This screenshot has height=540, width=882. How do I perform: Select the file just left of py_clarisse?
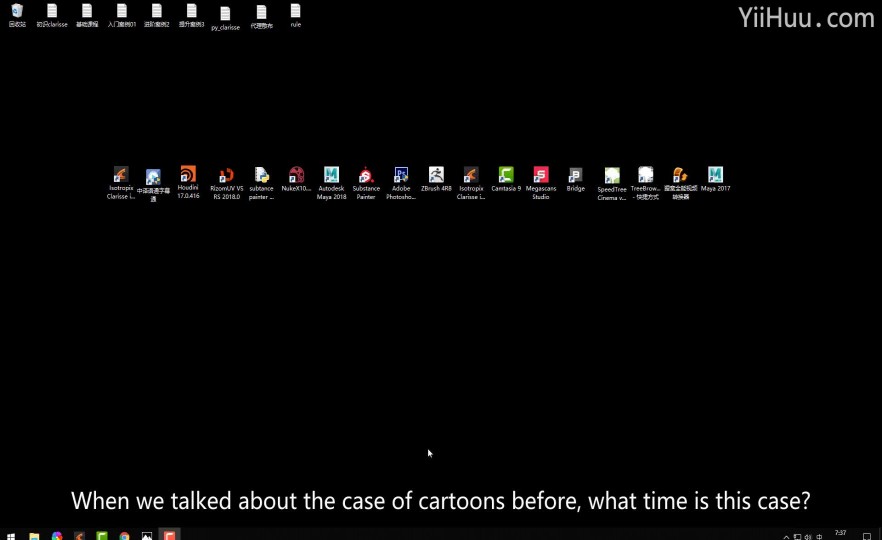click(191, 15)
